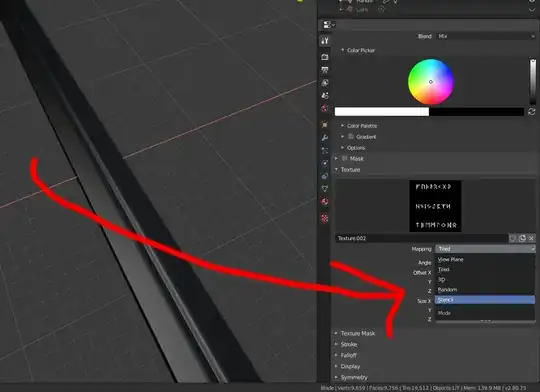Open the Object Data mesh tab

tap(324, 188)
